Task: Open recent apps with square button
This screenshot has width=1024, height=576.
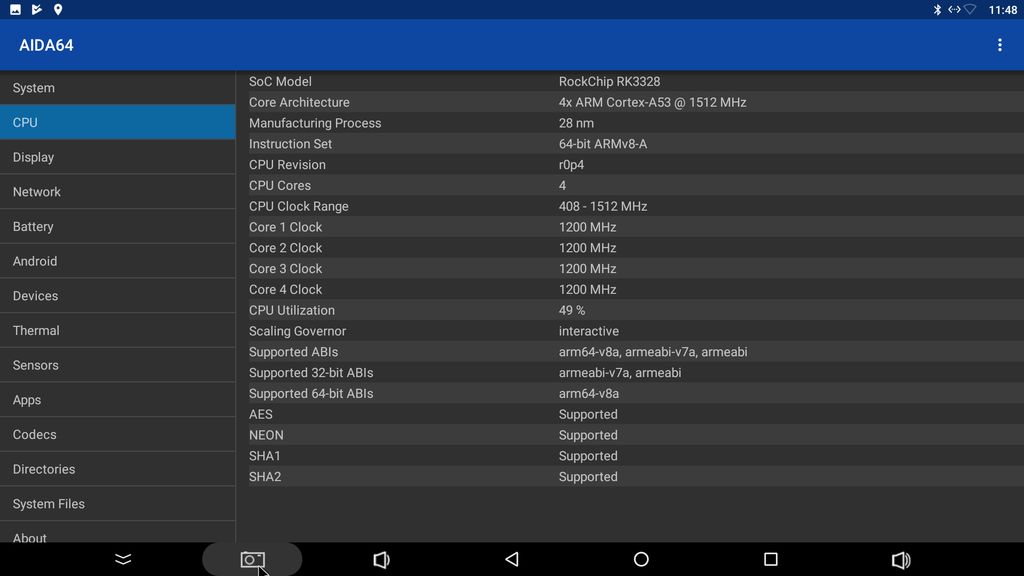Action: 770,559
